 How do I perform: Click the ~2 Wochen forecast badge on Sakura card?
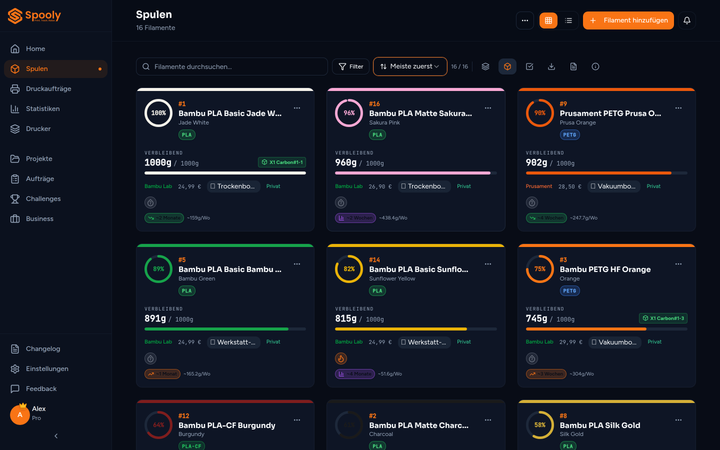click(x=355, y=218)
